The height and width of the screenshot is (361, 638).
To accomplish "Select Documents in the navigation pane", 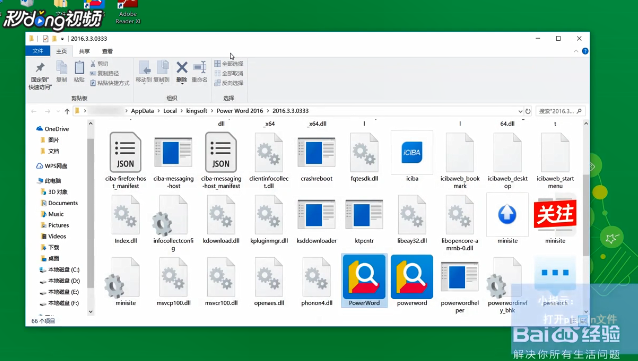I will coord(59,203).
